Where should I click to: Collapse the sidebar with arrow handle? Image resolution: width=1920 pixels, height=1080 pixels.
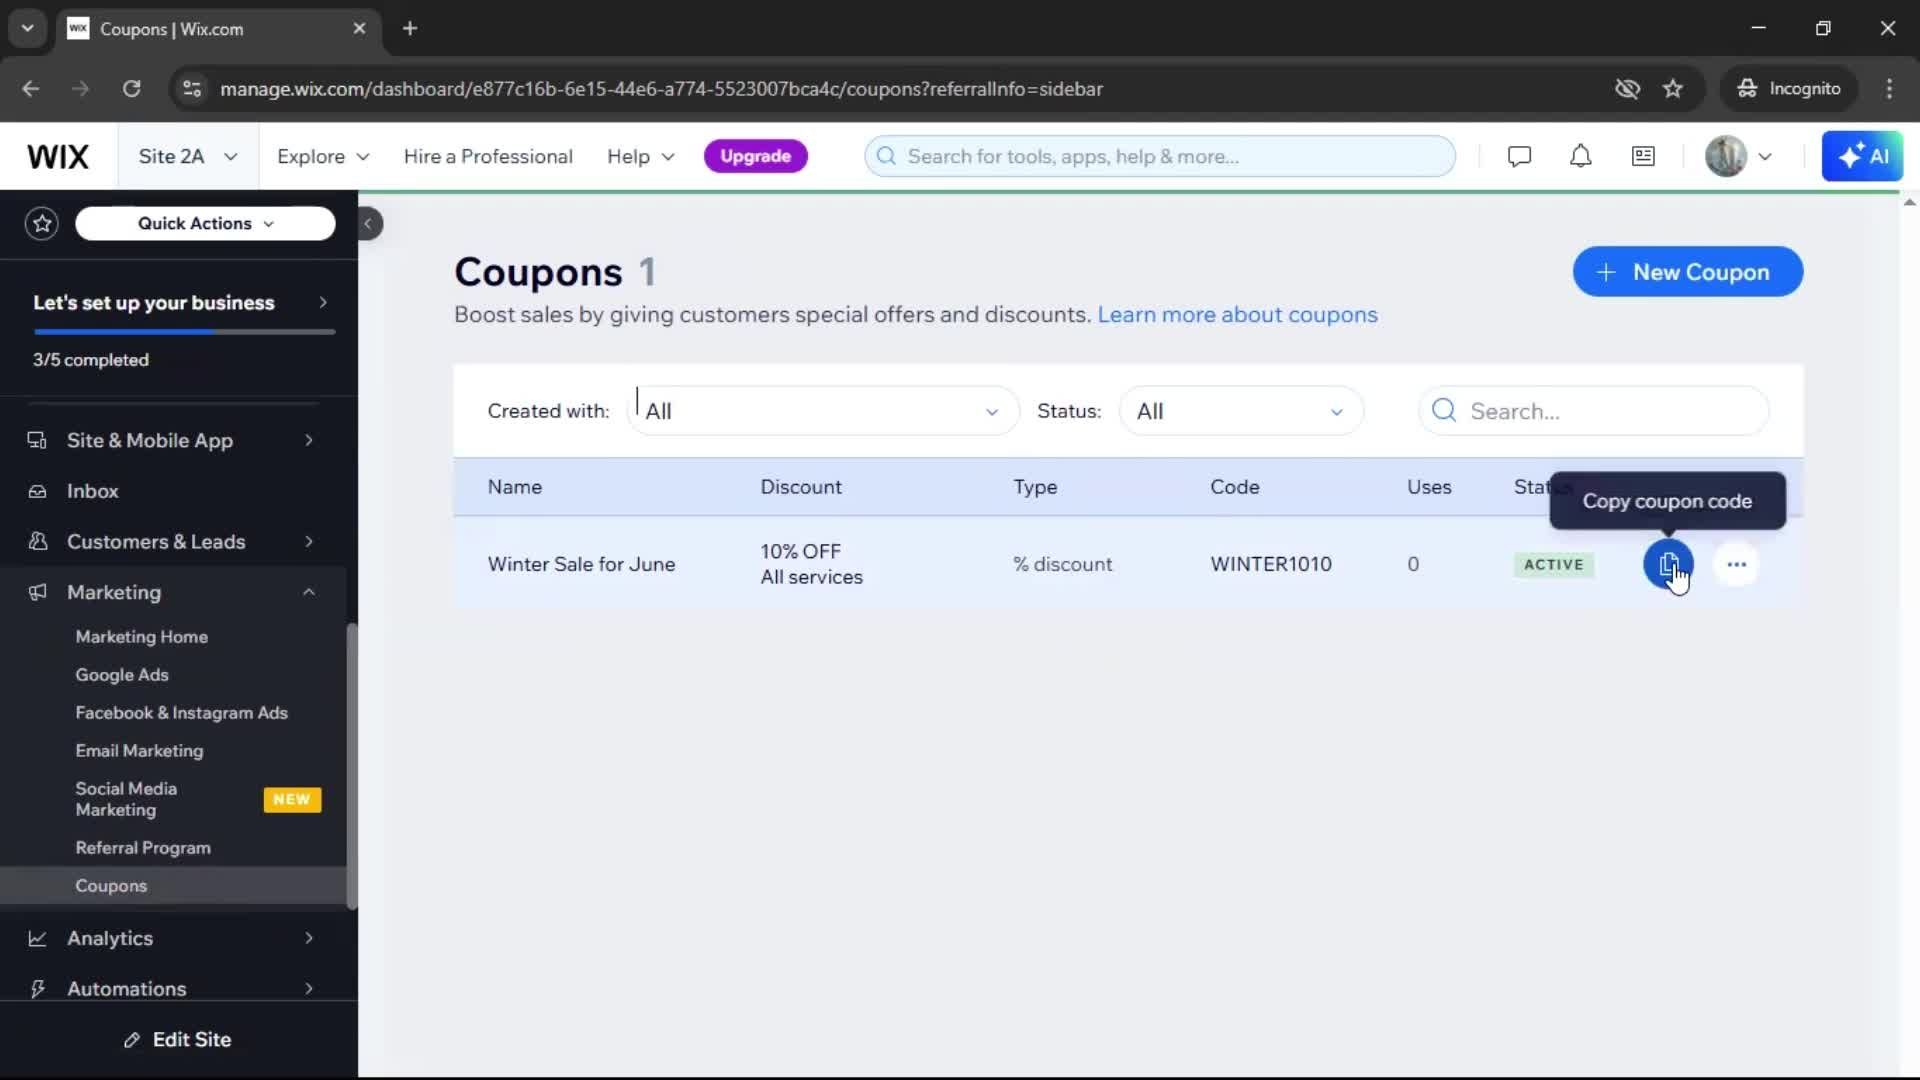[368, 223]
